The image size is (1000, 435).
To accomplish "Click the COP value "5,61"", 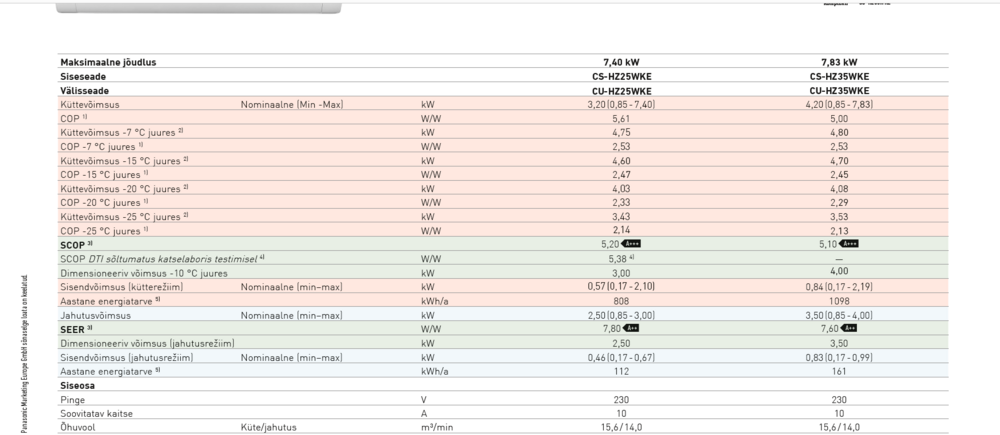I will pos(621,119).
